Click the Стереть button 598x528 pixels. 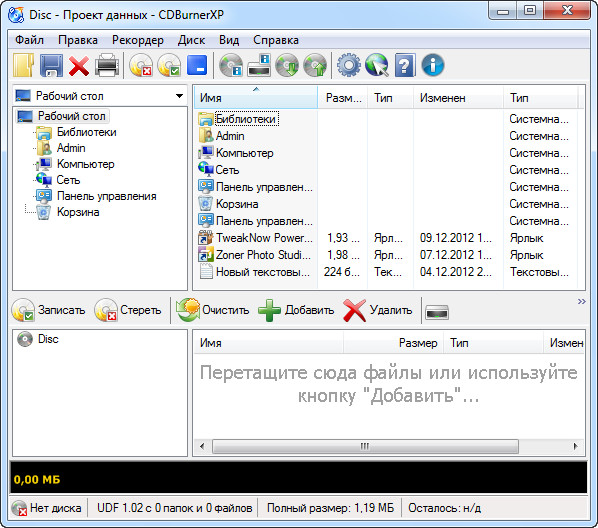[127, 310]
